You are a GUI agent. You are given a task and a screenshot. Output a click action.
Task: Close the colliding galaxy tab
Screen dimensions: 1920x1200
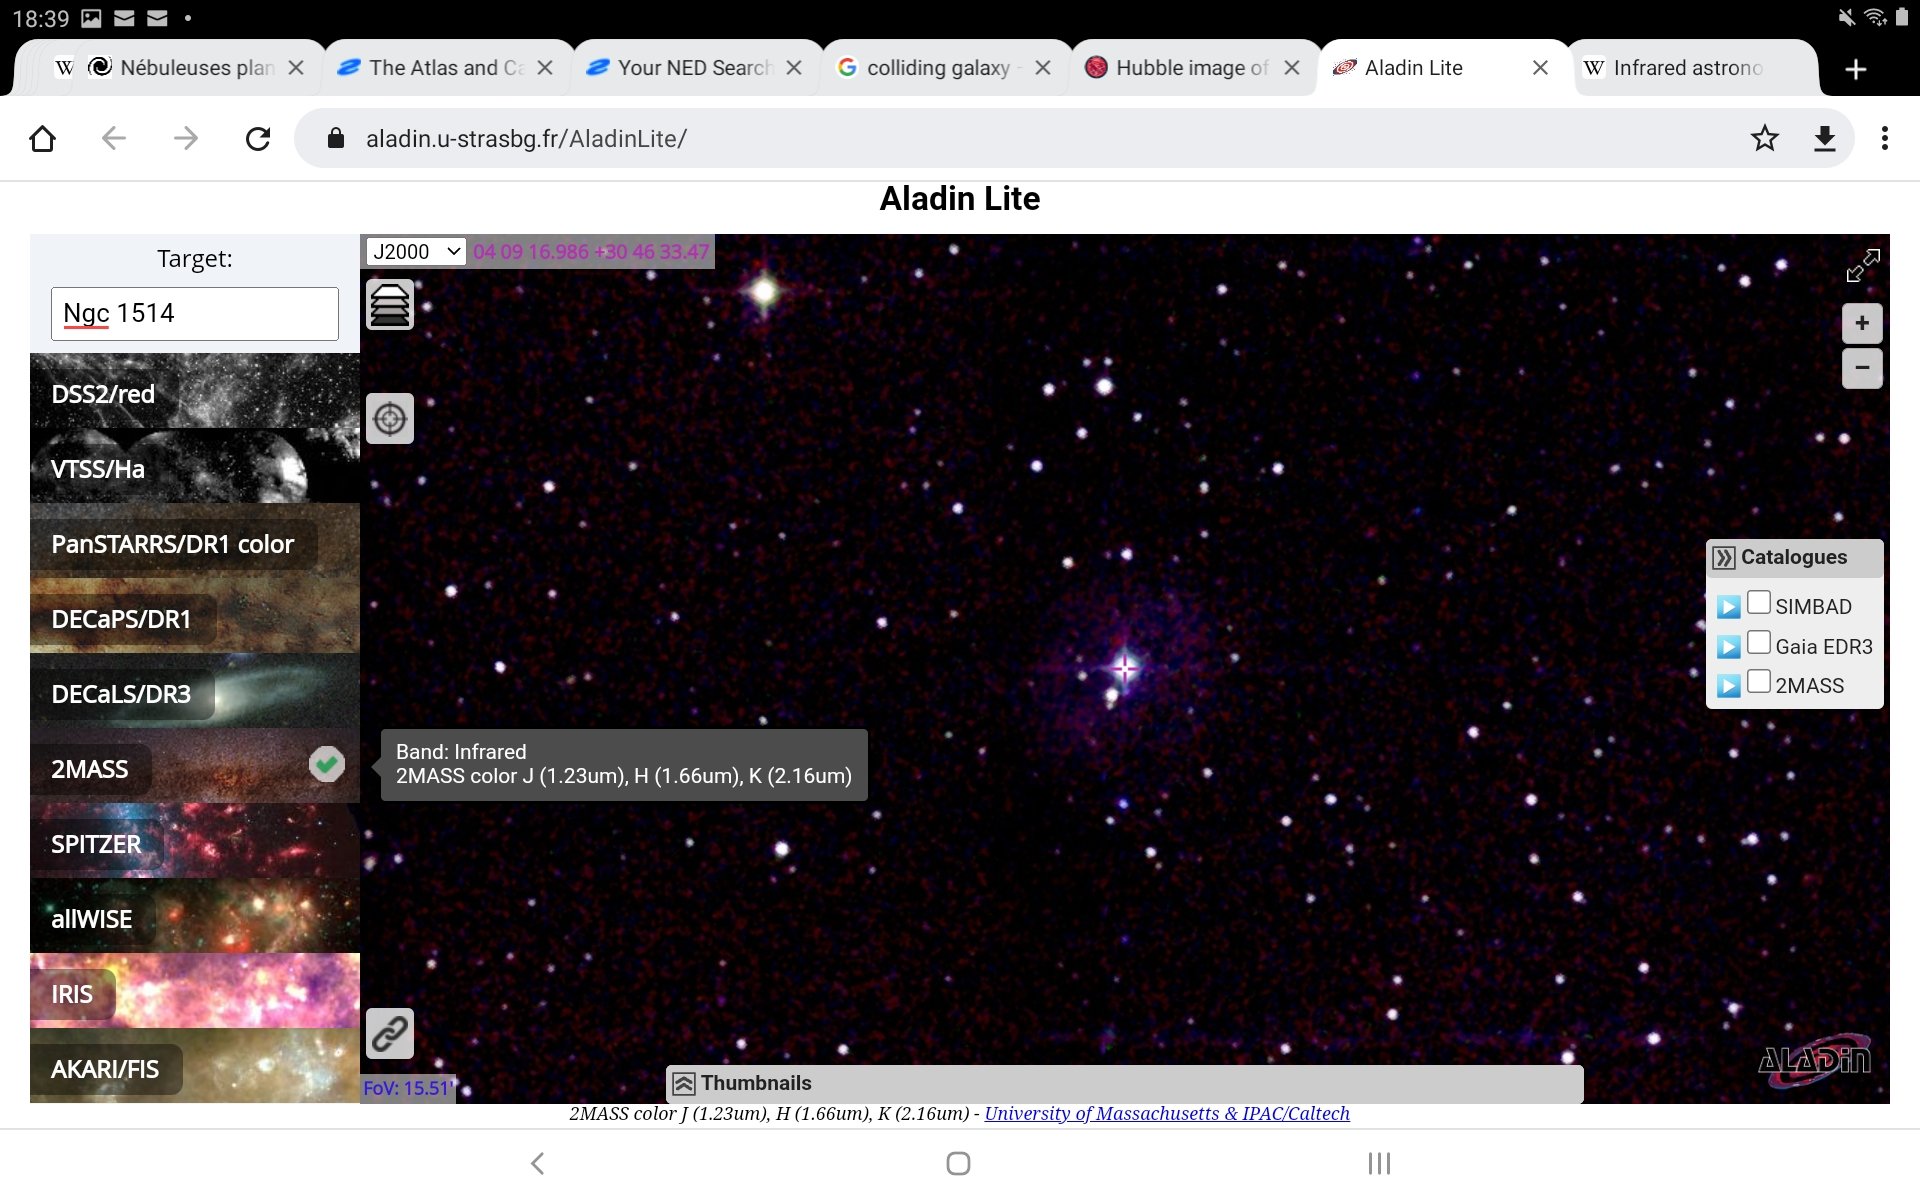coord(1043,68)
